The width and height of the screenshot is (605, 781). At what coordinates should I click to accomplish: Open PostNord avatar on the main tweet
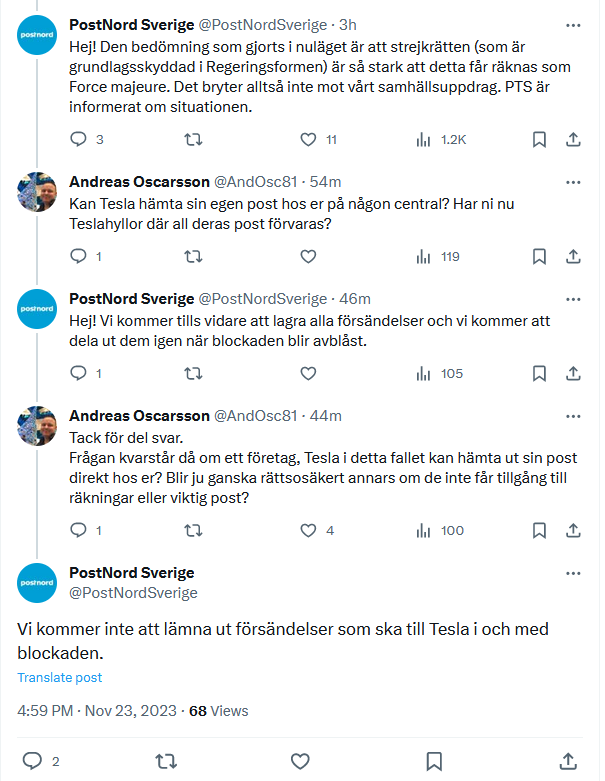[x=37, y=582]
